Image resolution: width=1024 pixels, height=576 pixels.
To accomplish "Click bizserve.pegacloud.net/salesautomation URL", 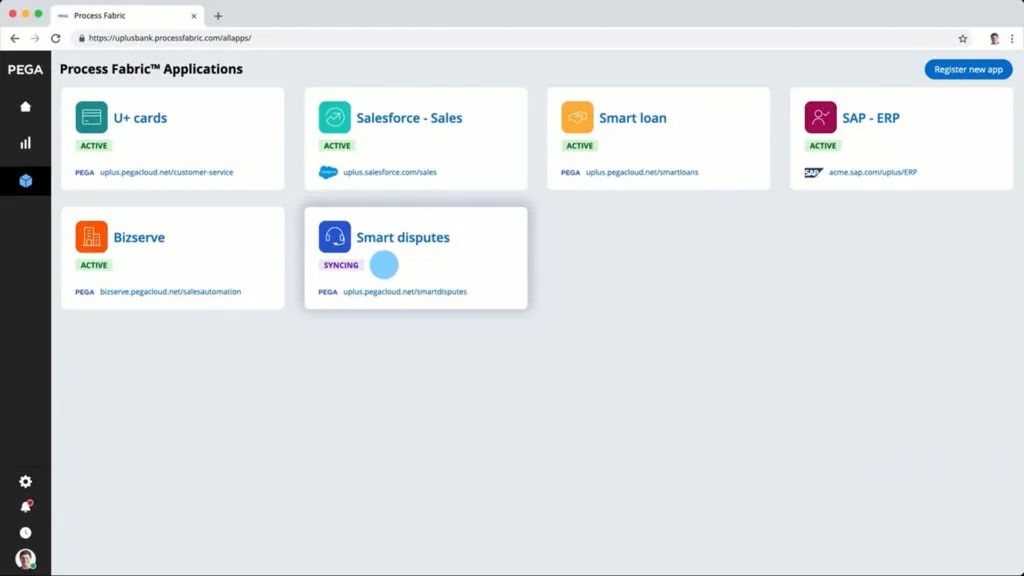I will (x=170, y=292).
